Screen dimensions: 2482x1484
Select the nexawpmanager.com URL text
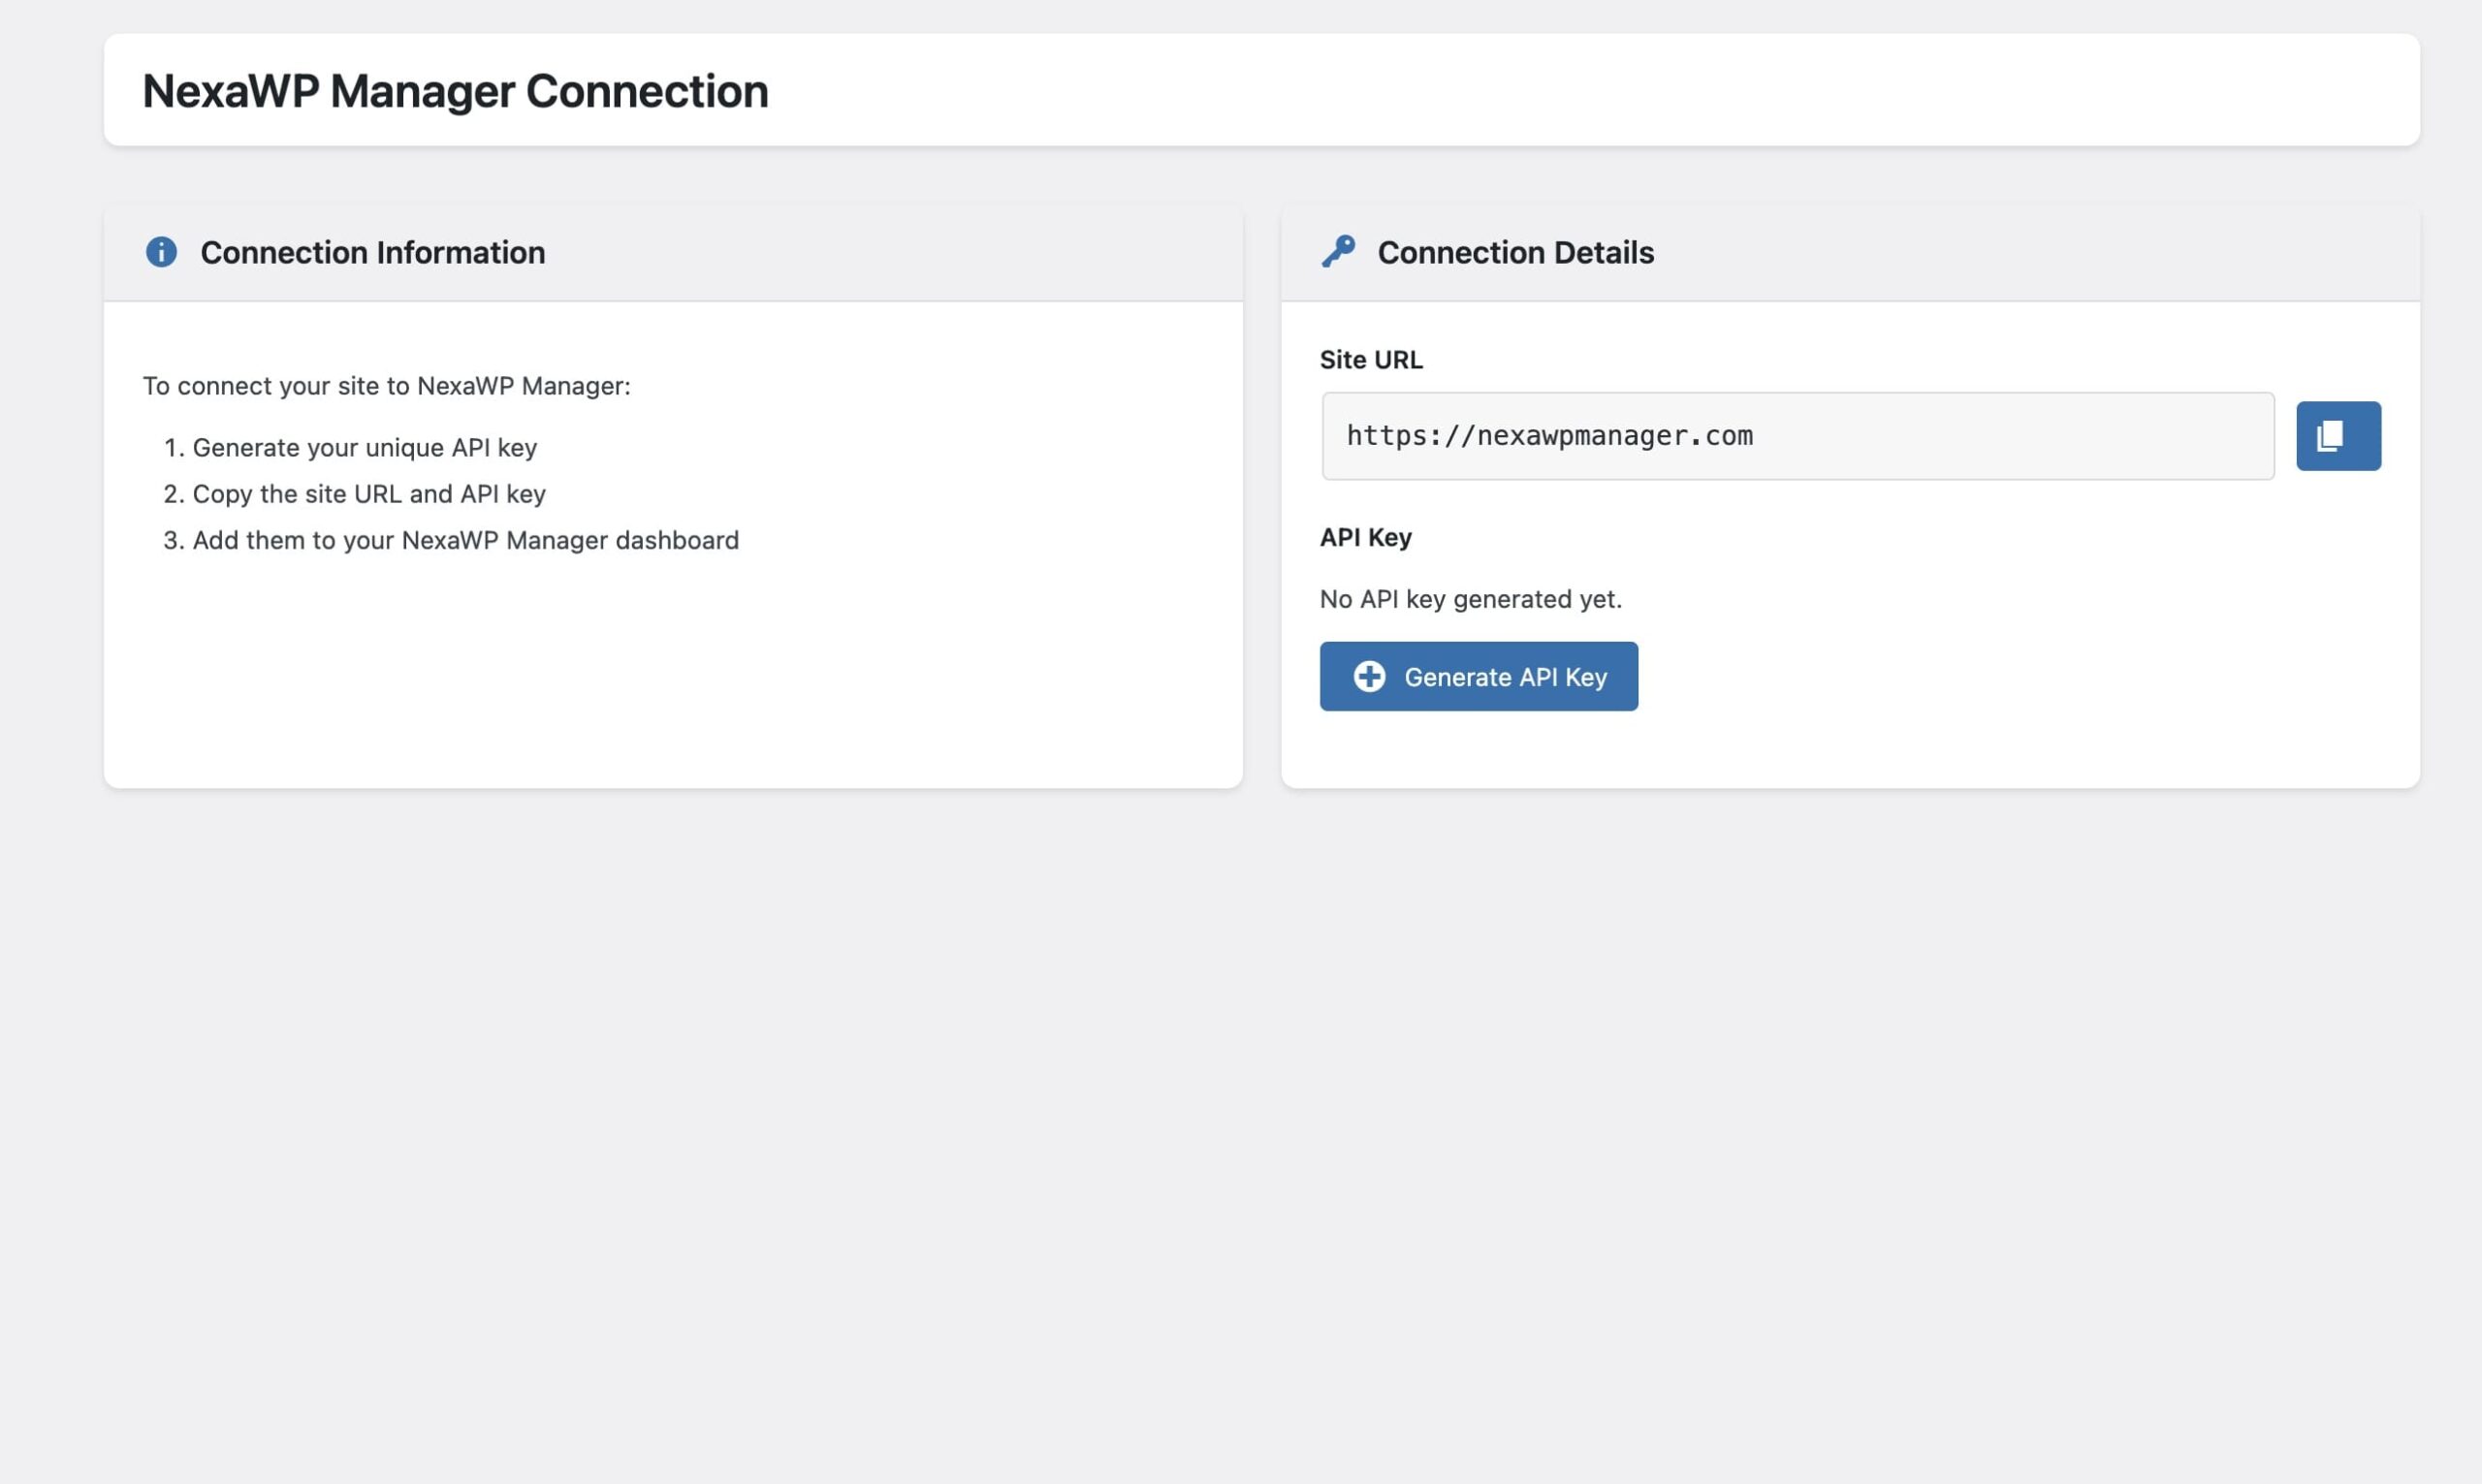1549,436
